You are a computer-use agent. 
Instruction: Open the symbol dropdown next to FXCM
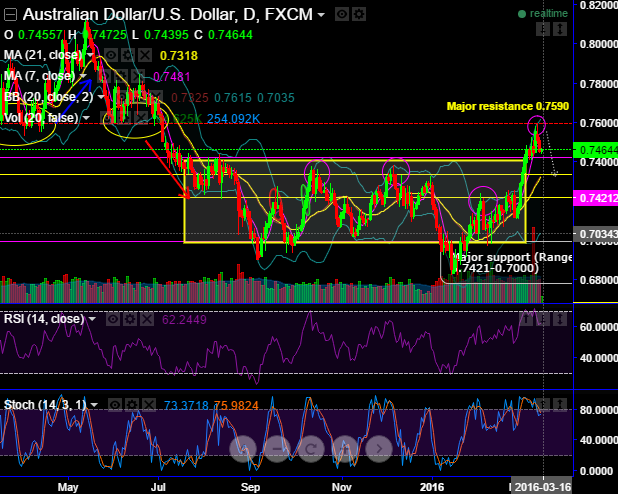[x=321, y=15]
